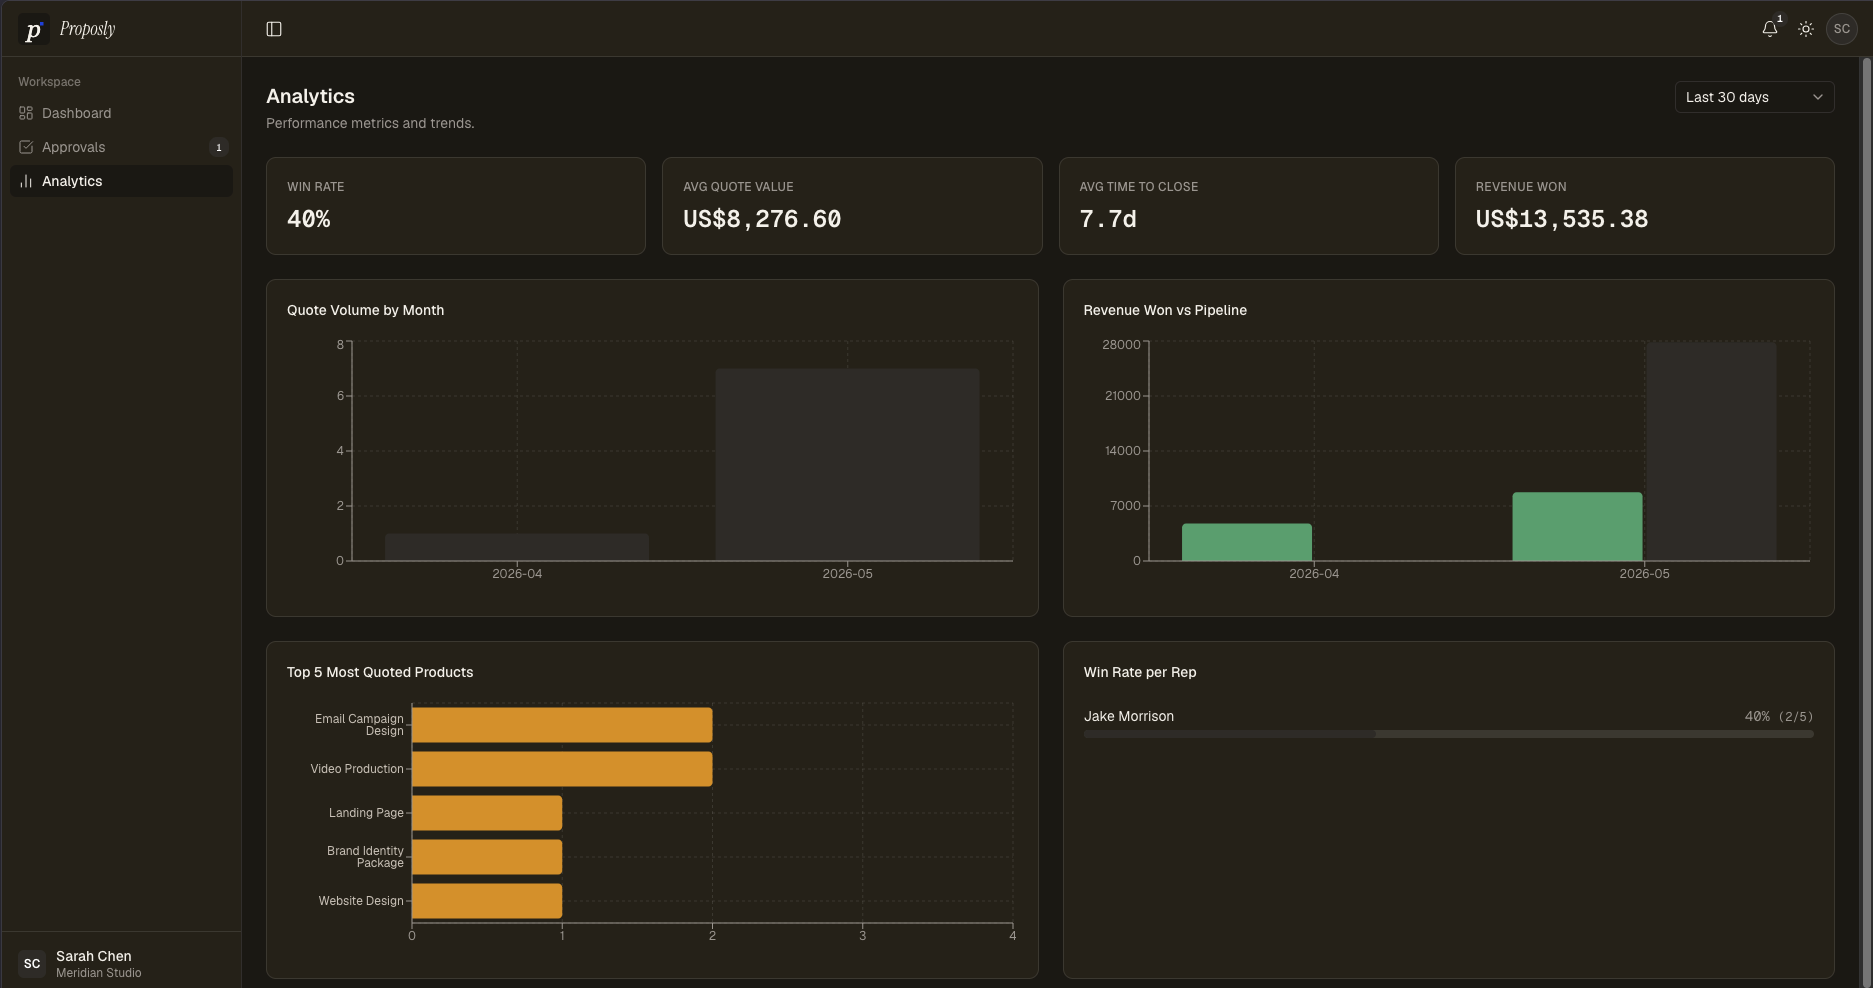Screen dimensions: 1873x988
Task: Click the Dashboard grid icon
Action: click(26, 113)
